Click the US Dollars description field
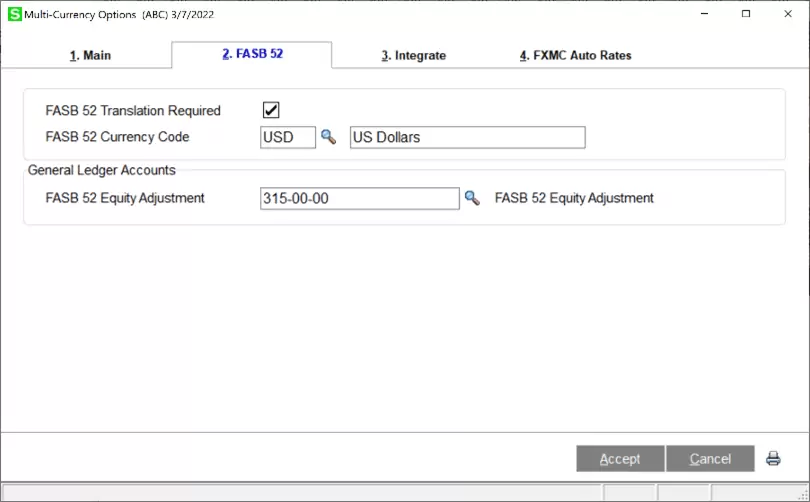The height and width of the screenshot is (502, 810). 467,137
